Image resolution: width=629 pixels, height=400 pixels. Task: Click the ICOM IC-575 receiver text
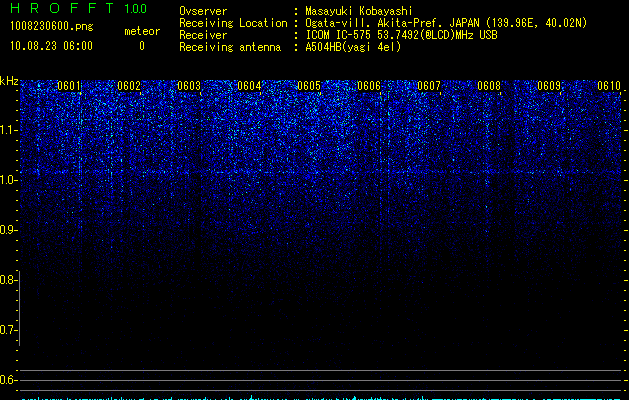point(402,35)
